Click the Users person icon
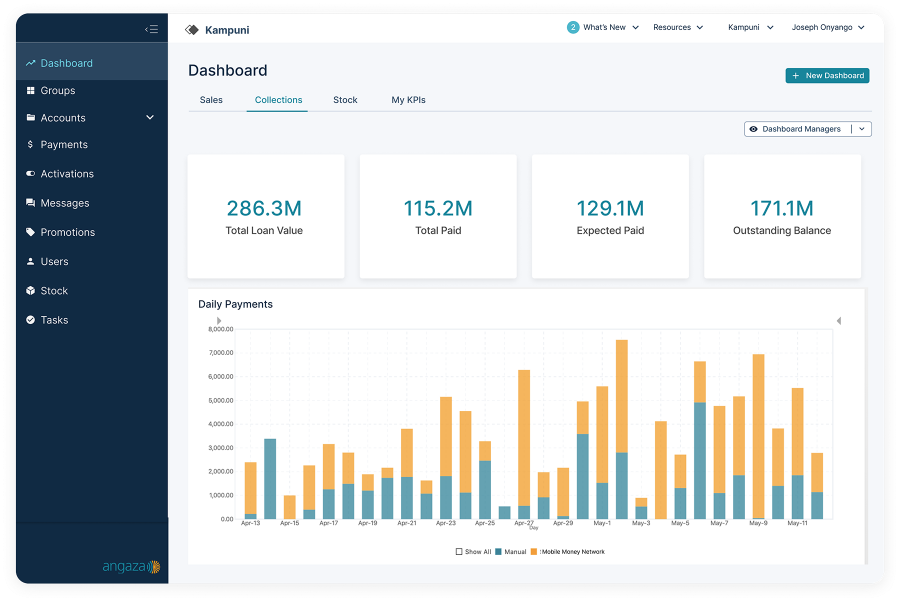900x602 pixels. pyautogui.click(x=31, y=262)
